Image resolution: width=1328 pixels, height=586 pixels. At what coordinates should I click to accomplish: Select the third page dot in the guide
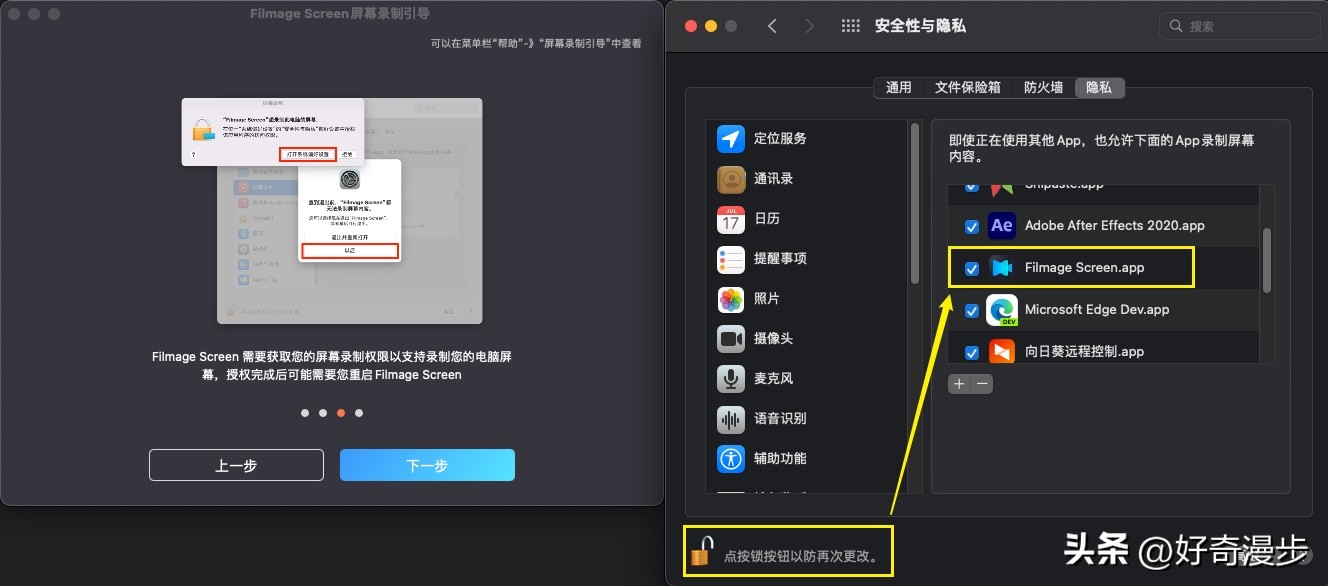coord(341,412)
